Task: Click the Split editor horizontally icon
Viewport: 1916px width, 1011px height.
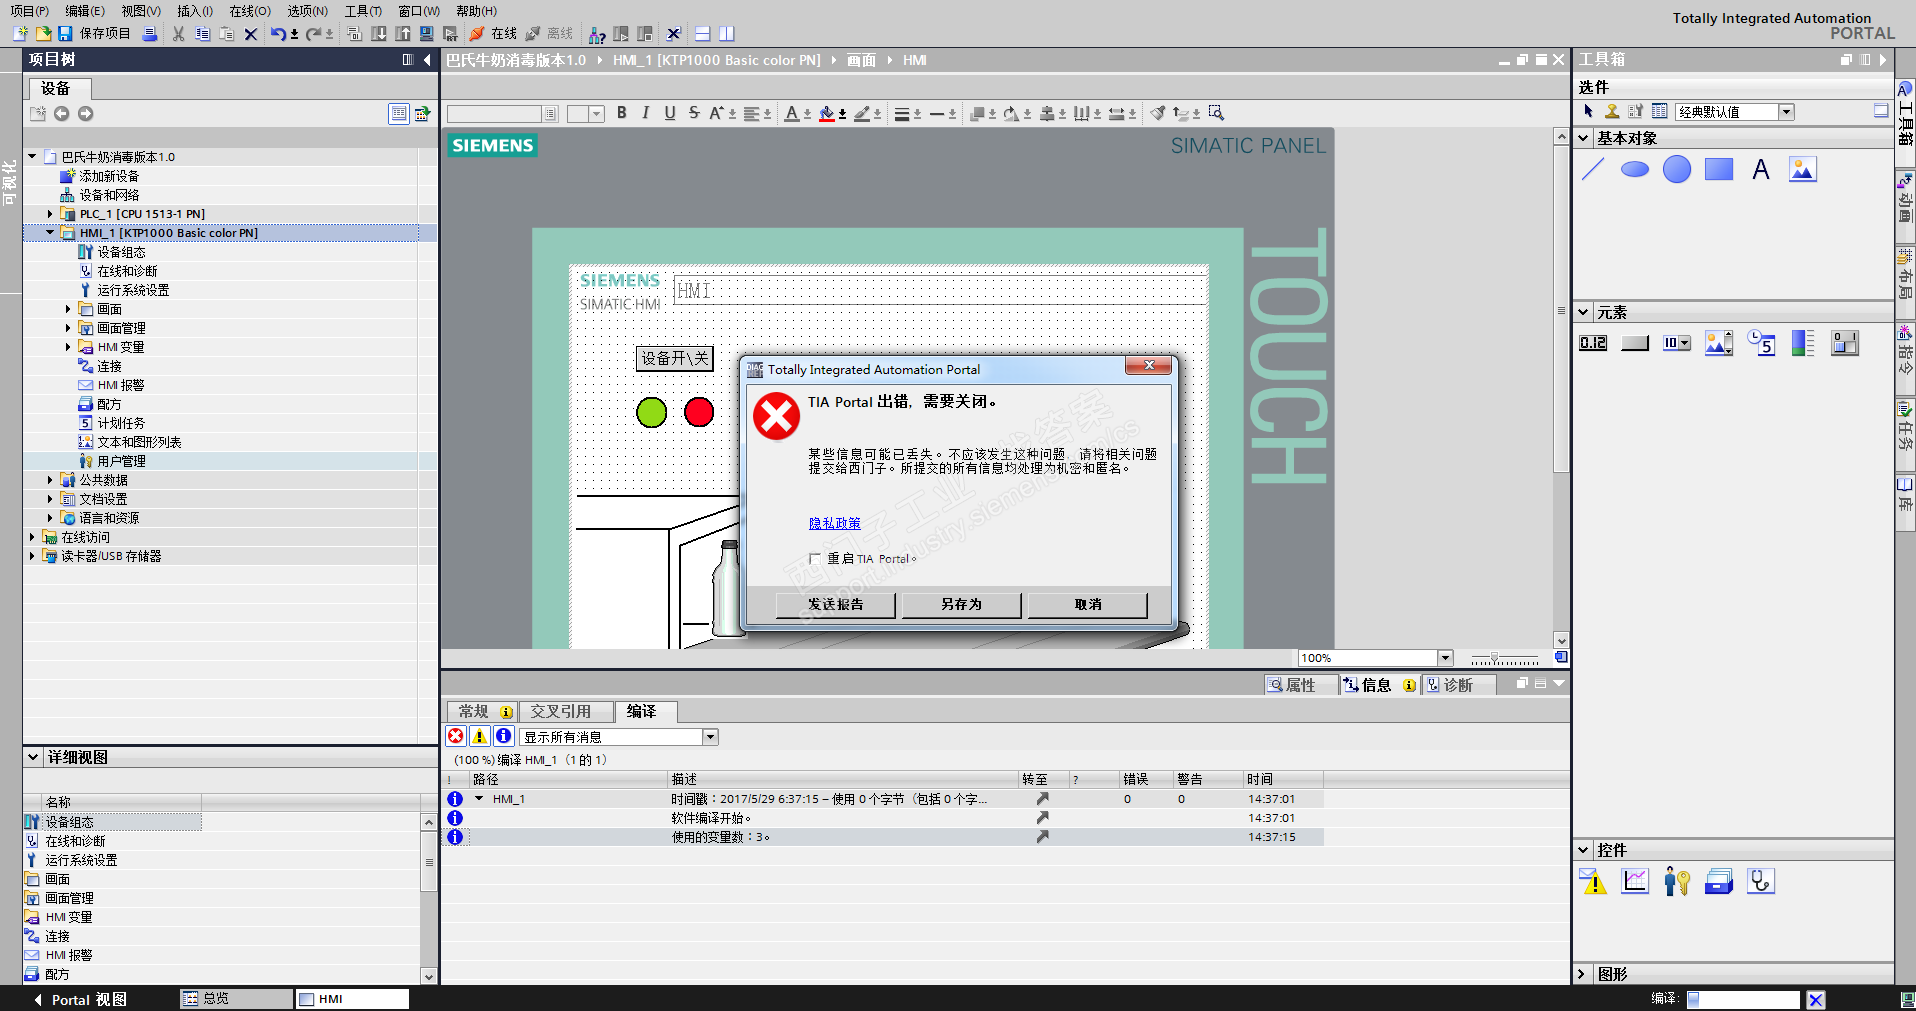Action: coord(703,34)
